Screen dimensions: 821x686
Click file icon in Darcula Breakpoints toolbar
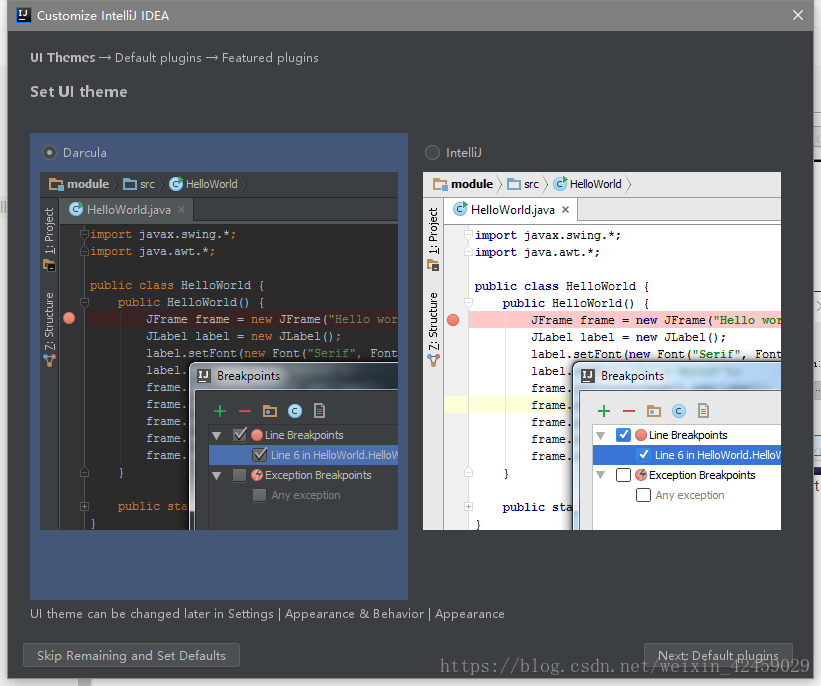[x=319, y=411]
